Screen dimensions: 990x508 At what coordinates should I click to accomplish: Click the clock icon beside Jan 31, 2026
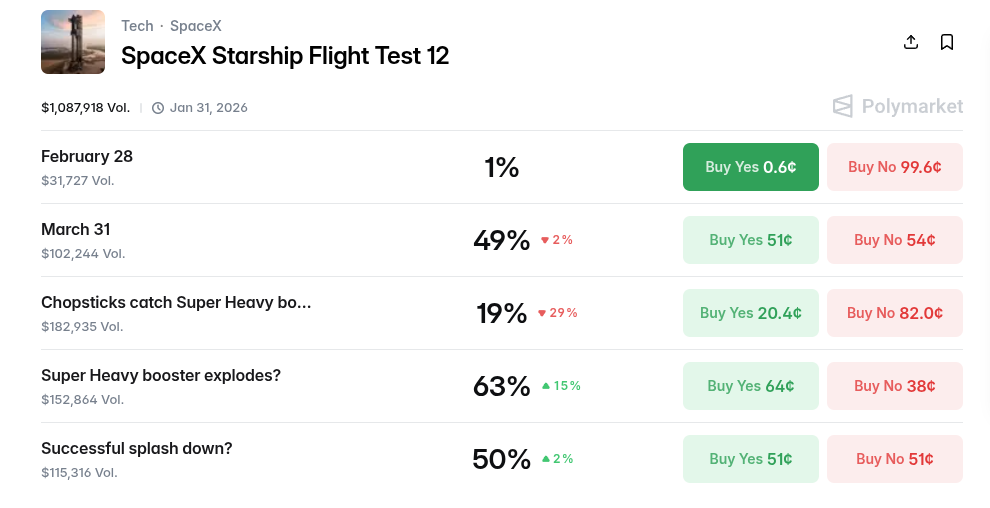158,108
